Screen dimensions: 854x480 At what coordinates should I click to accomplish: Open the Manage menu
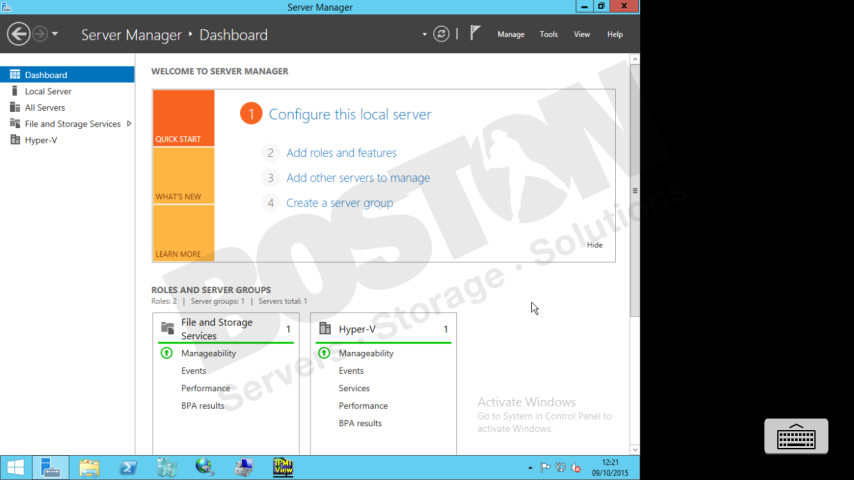click(510, 34)
